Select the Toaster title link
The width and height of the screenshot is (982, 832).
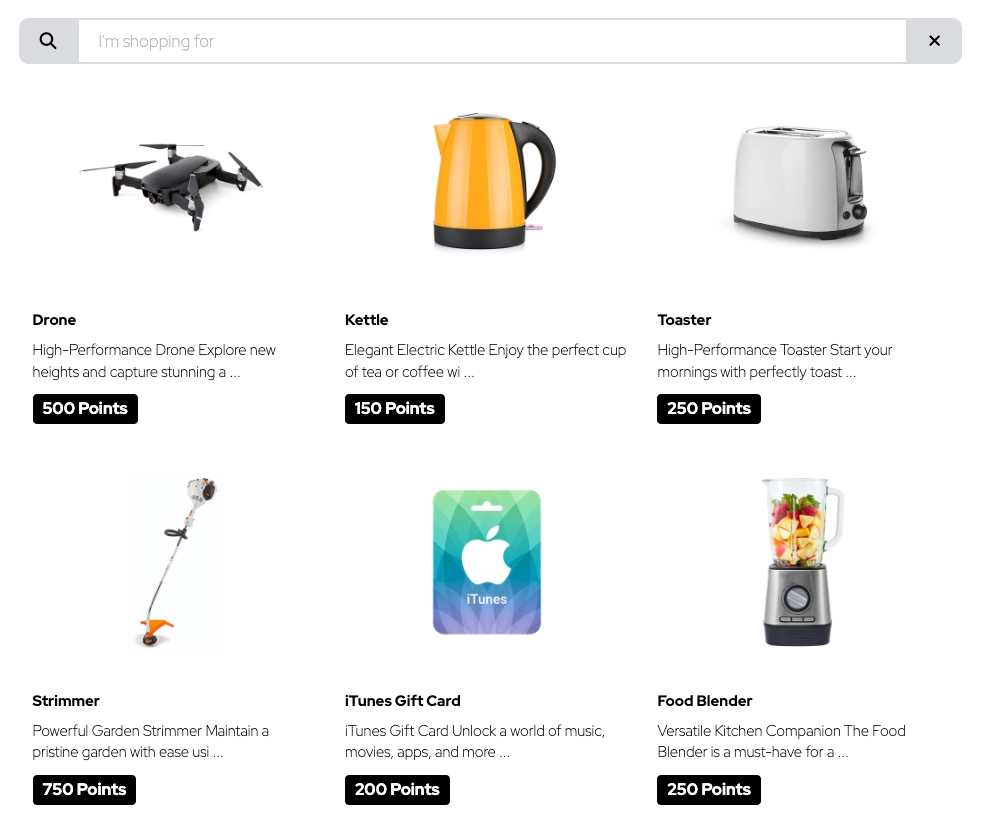684,320
